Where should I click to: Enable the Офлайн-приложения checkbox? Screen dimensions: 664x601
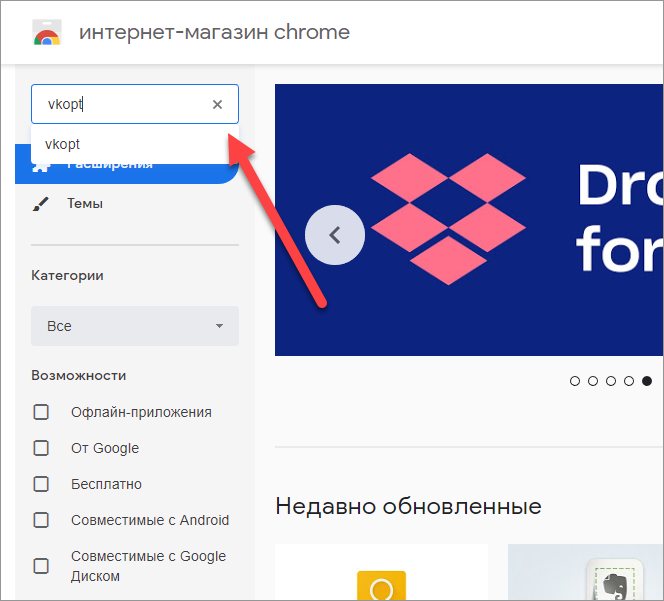point(41,412)
